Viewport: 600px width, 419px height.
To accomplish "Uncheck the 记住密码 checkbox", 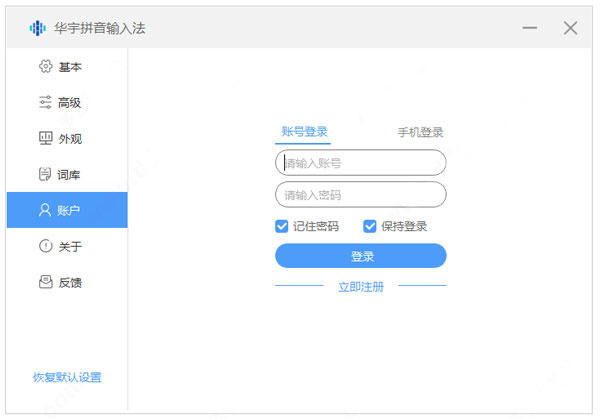I will [x=282, y=226].
